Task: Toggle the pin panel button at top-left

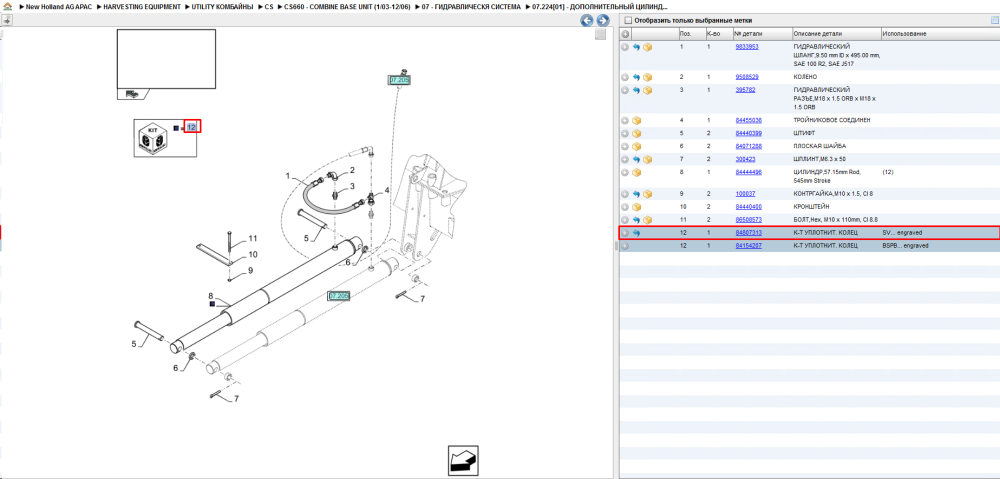Action: [x=7, y=20]
